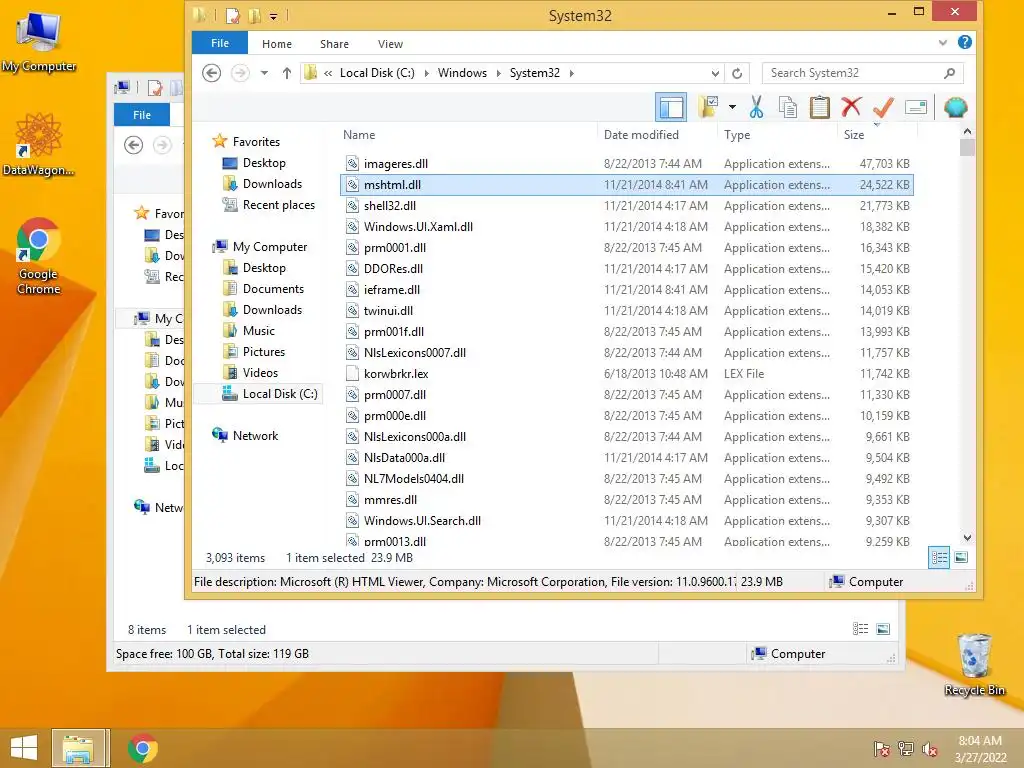Click the Windows breadcrumb
This screenshot has height=768, width=1024.
(462, 72)
